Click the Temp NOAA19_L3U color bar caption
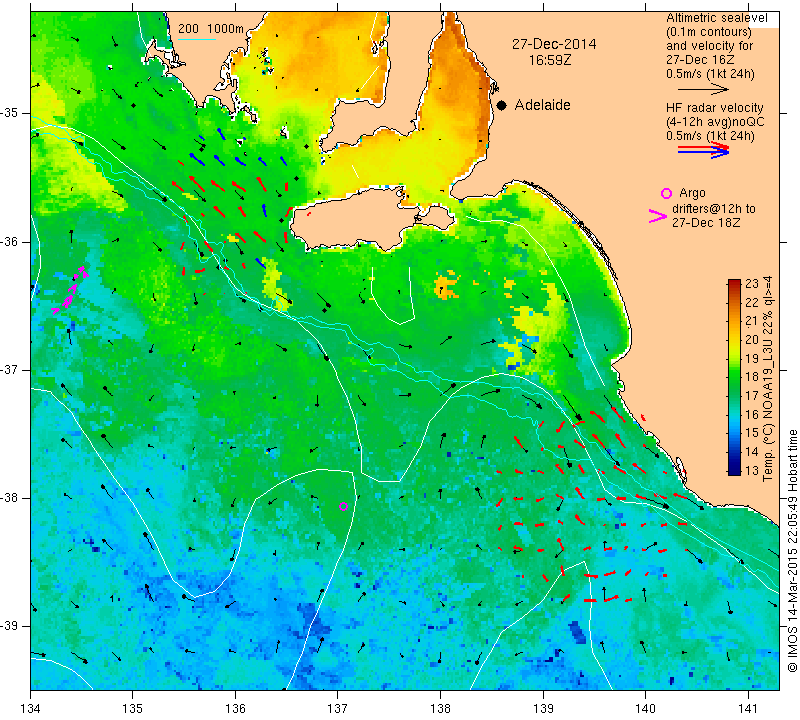 768,378
